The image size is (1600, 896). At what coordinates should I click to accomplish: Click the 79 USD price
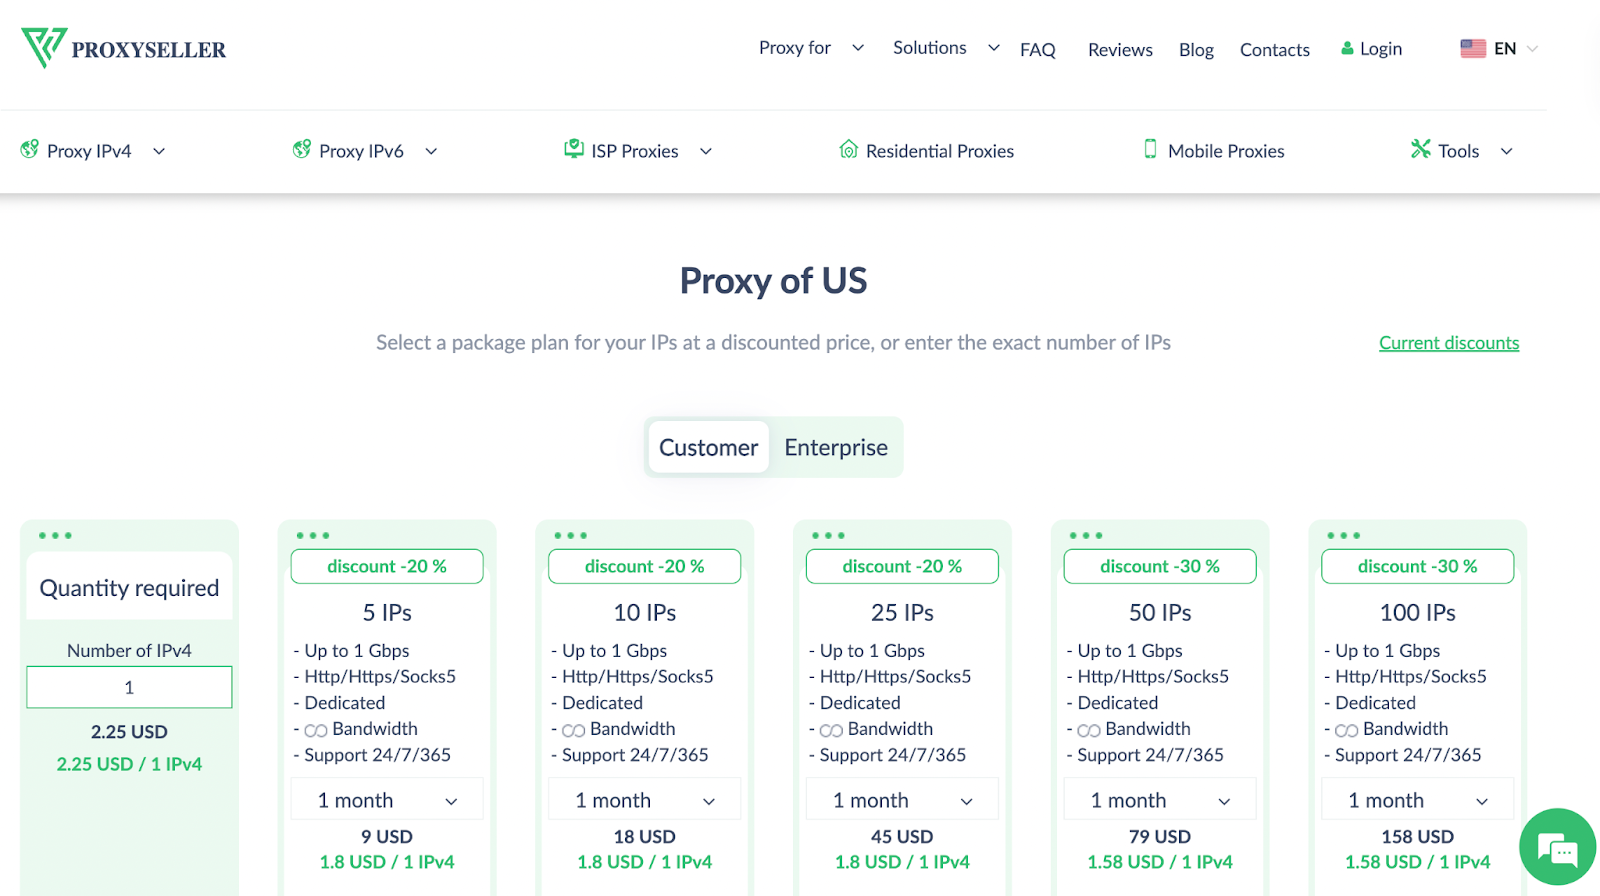point(1160,836)
